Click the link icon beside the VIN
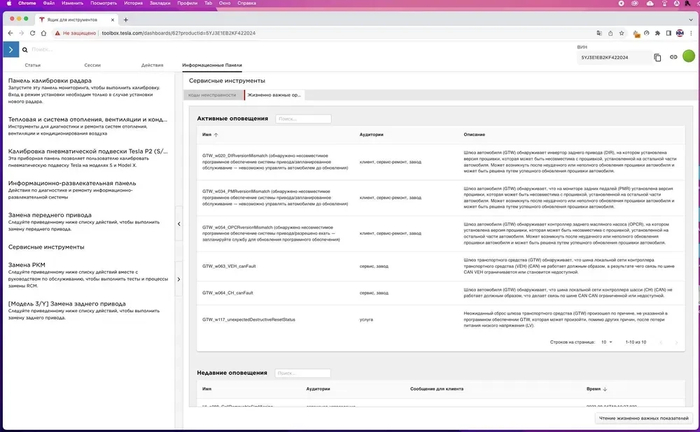Viewport: 700px width, 432px height. pos(673,57)
